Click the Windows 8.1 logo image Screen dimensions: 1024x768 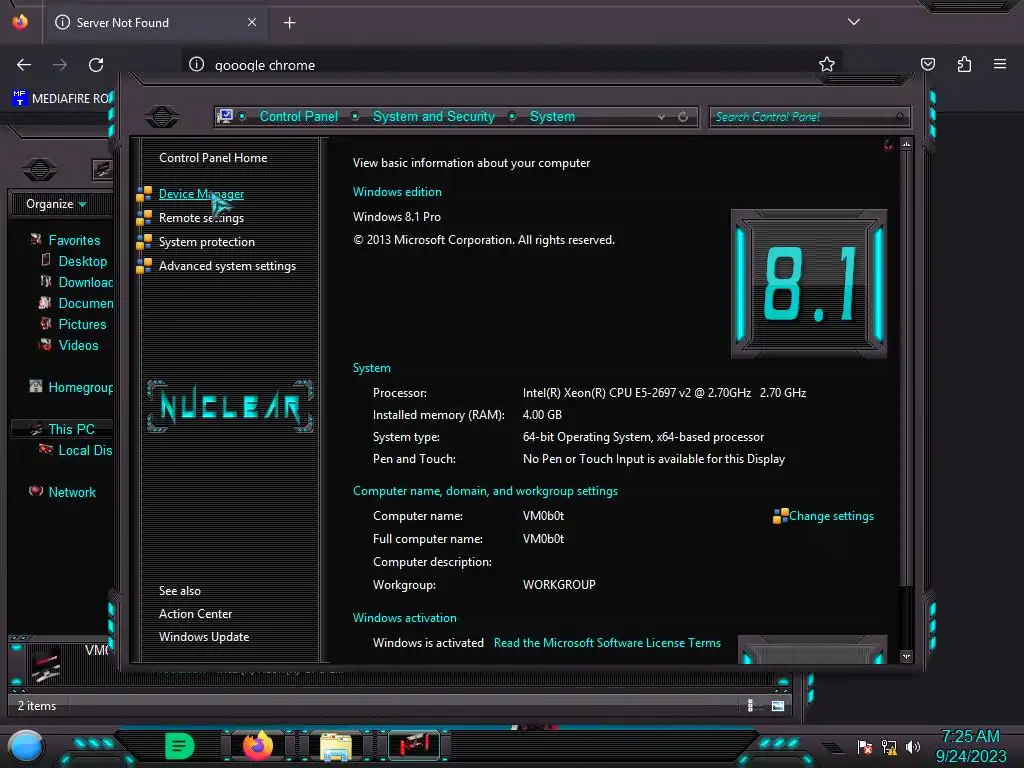coord(808,283)
